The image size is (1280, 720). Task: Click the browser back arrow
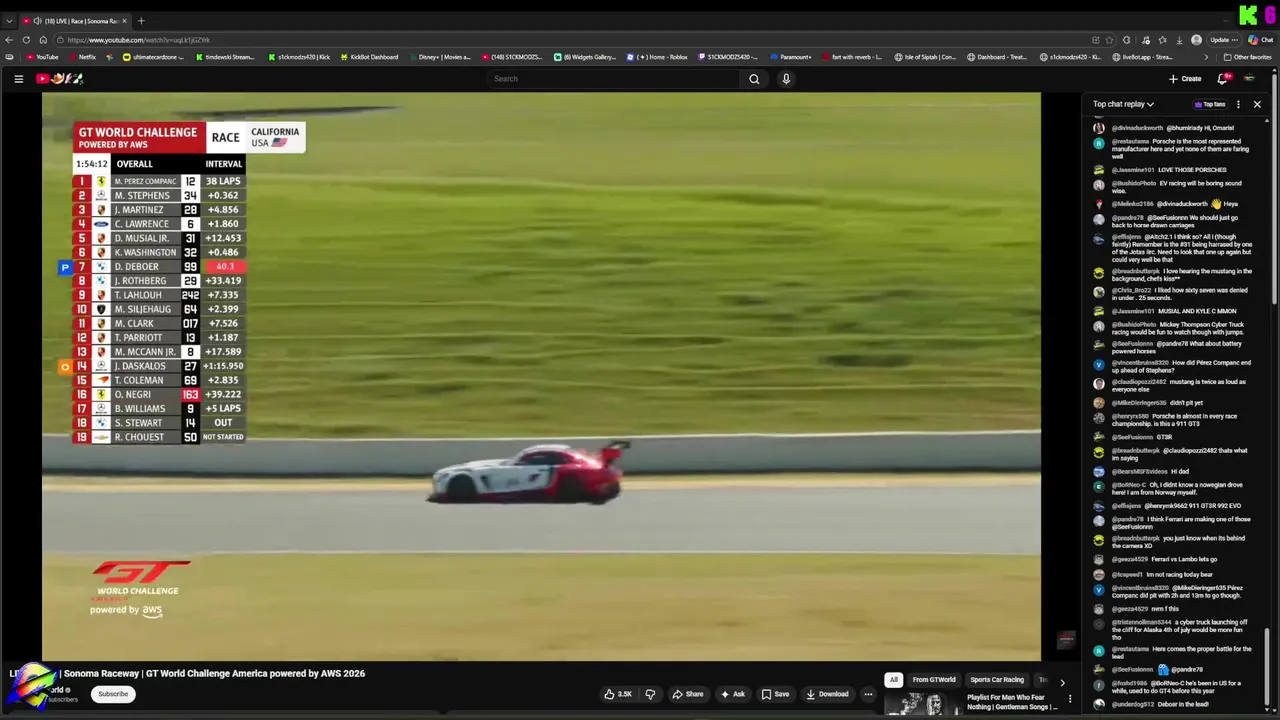click(x=9, y=40)
